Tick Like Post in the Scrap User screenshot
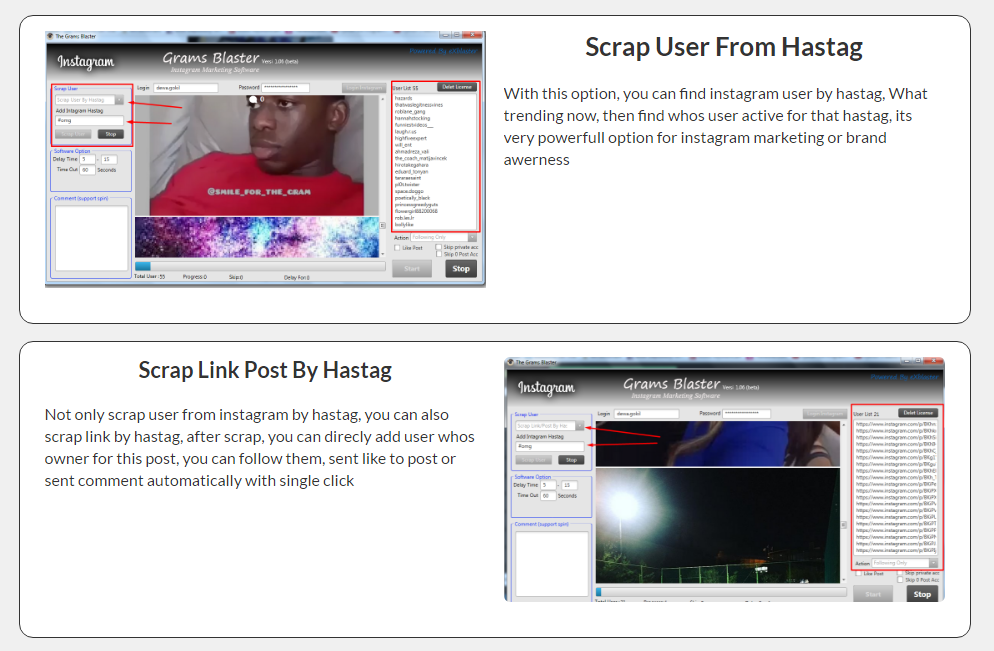The image size is (994, 651). 397,248
